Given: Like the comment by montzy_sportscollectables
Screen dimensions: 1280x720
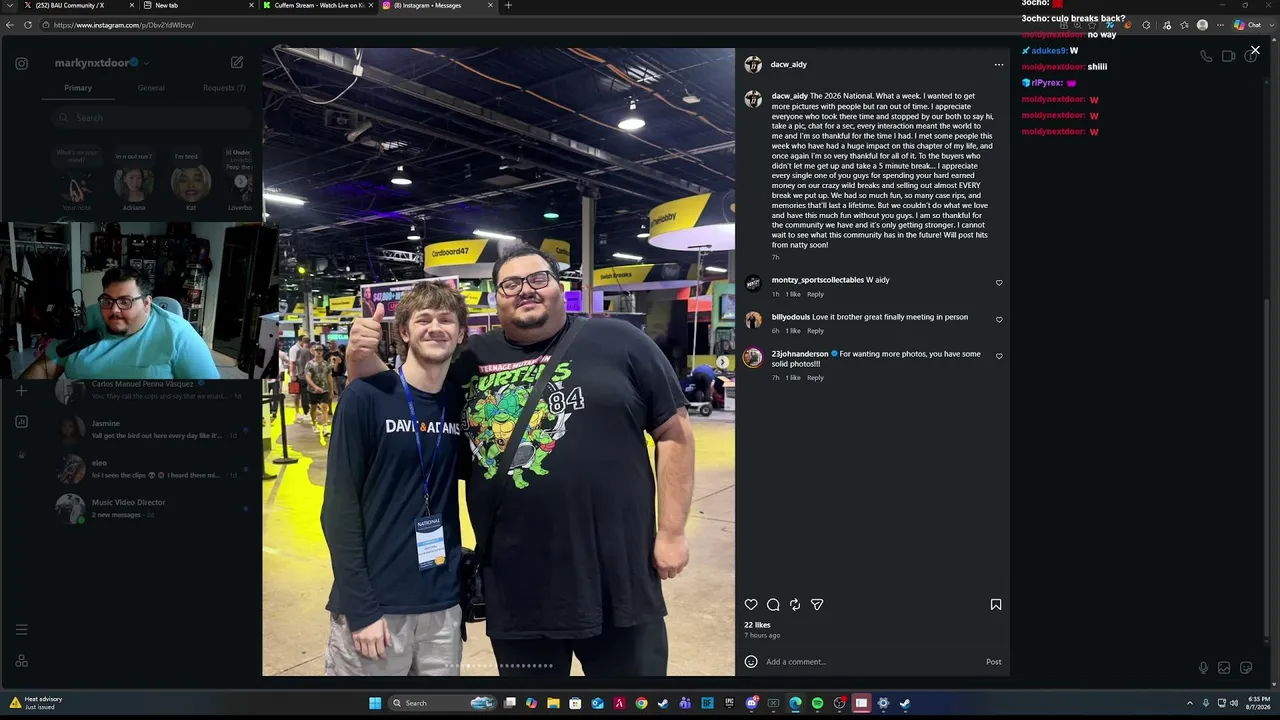Looking at the screenshot, I should pos(999,283).
